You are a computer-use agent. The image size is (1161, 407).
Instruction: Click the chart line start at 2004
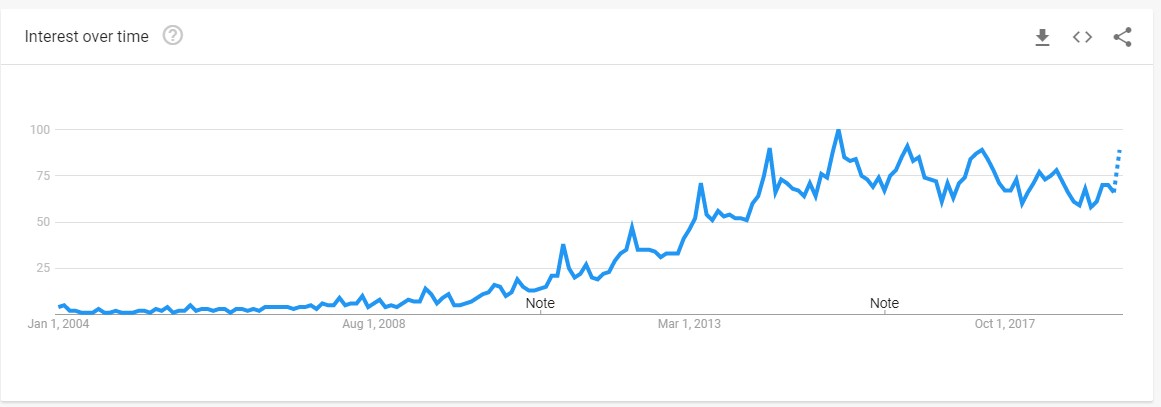point(59,306)
